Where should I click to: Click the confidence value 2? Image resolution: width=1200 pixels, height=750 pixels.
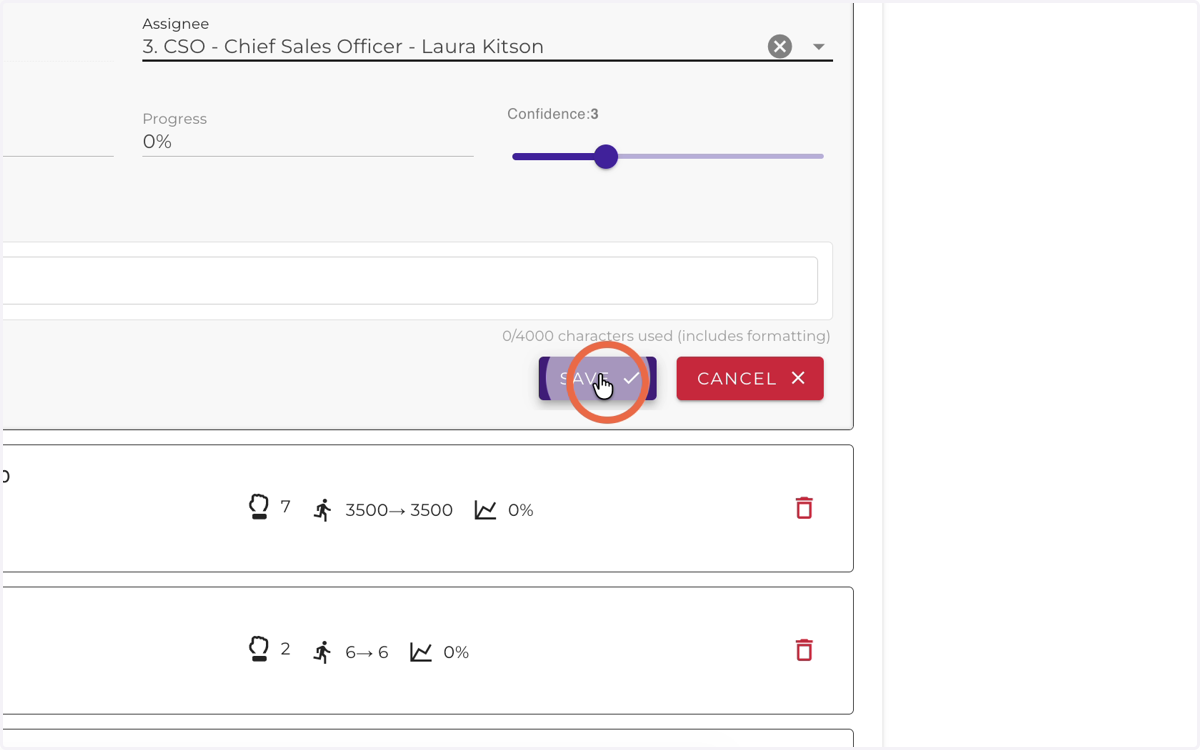pos(285,649)
